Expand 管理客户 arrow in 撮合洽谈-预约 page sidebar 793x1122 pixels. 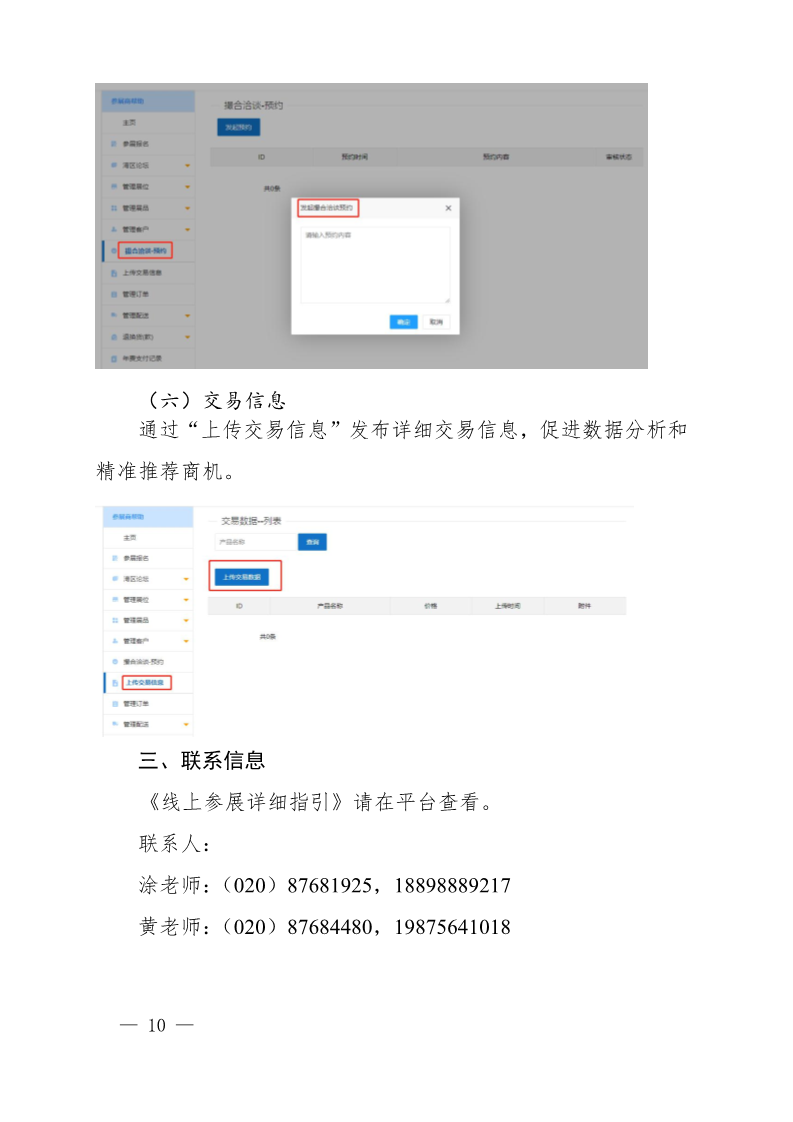click(x=188, y=230)
